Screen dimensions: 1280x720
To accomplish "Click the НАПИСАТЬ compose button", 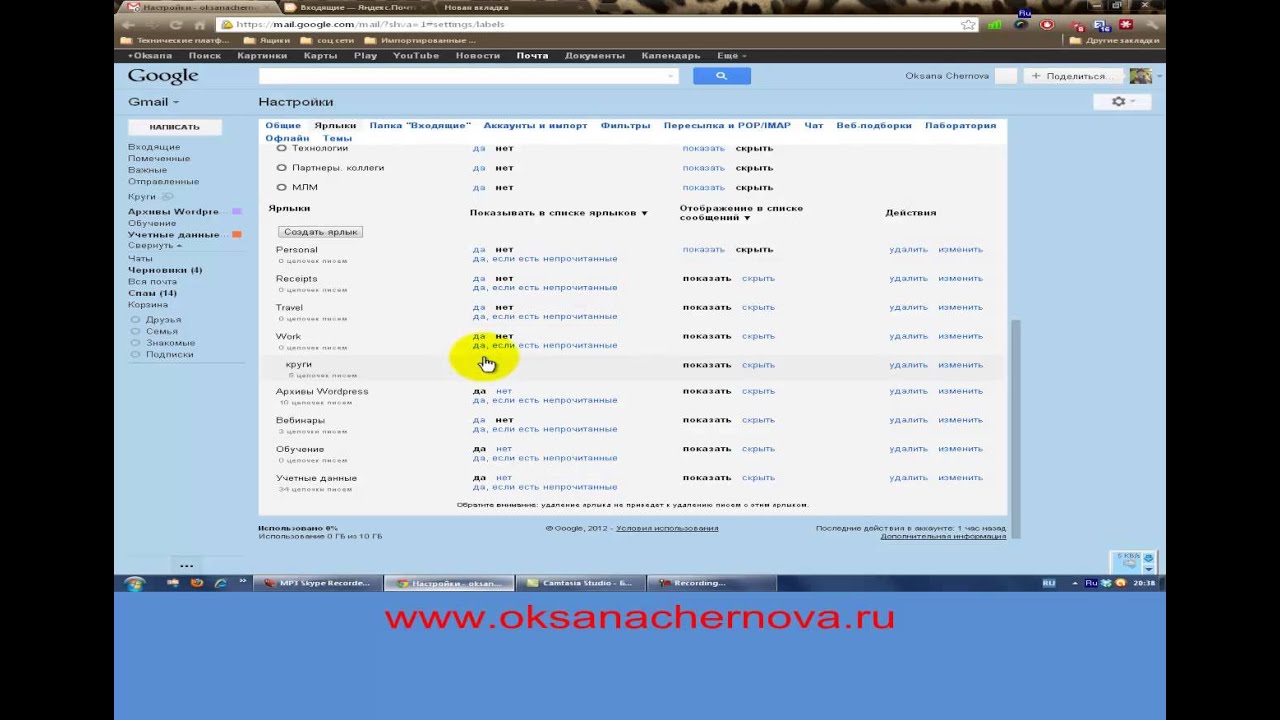I will click(175, 127).
